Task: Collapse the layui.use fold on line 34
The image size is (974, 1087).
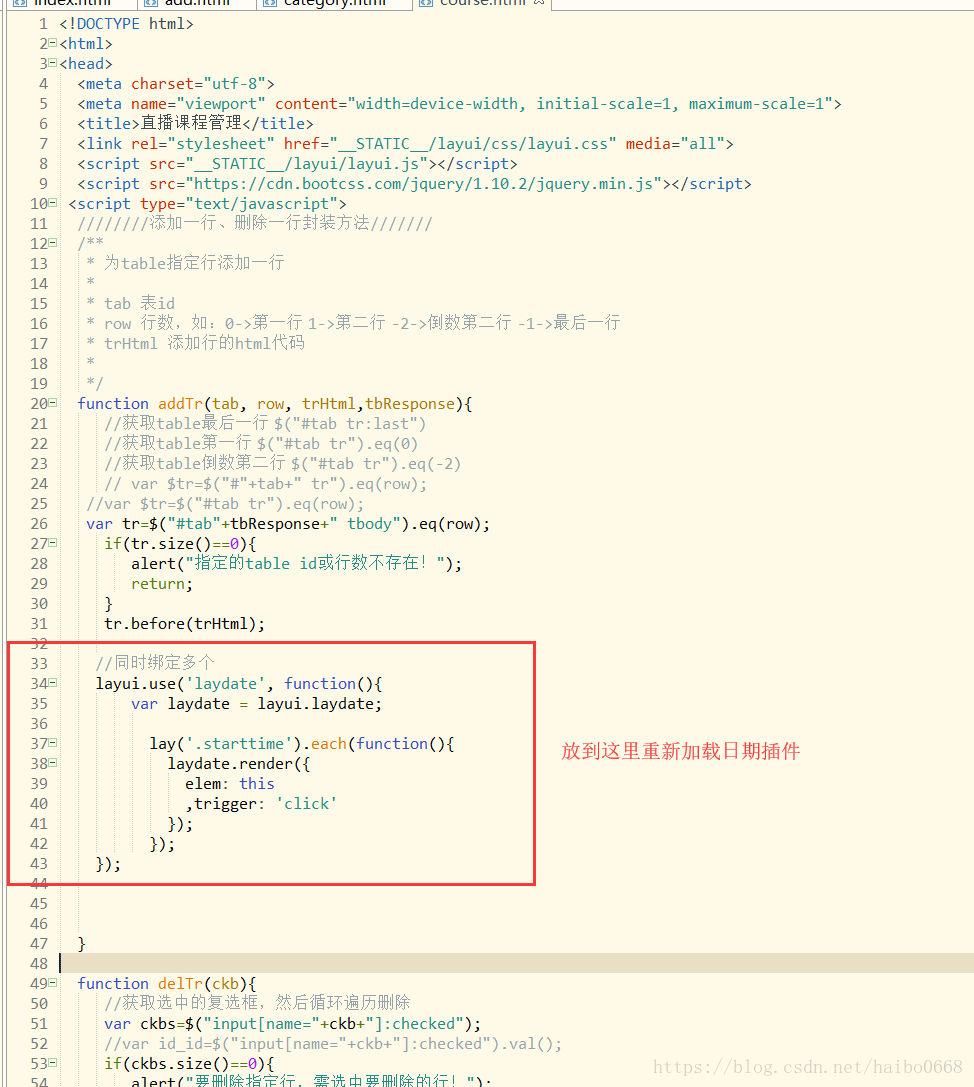Action: (x=53, y=683)
